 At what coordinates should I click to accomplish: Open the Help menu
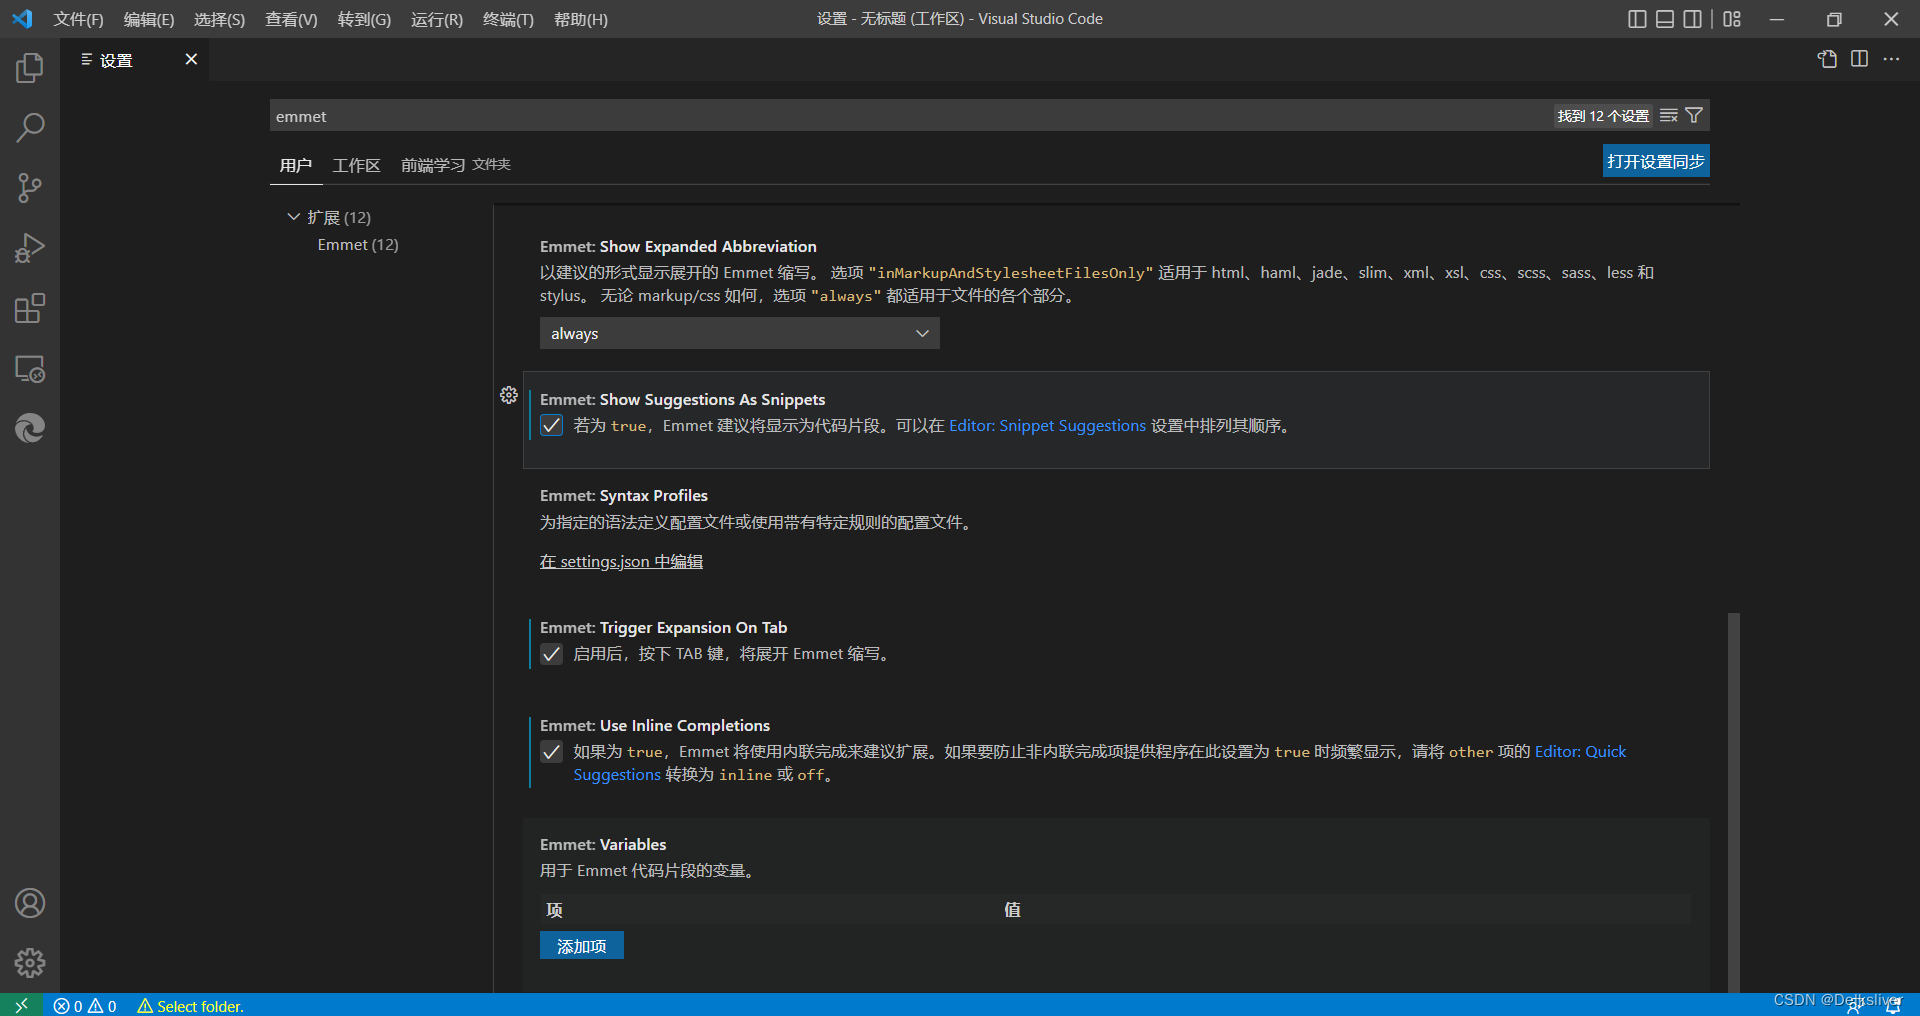pyautogui.click(x=580, y=19)
